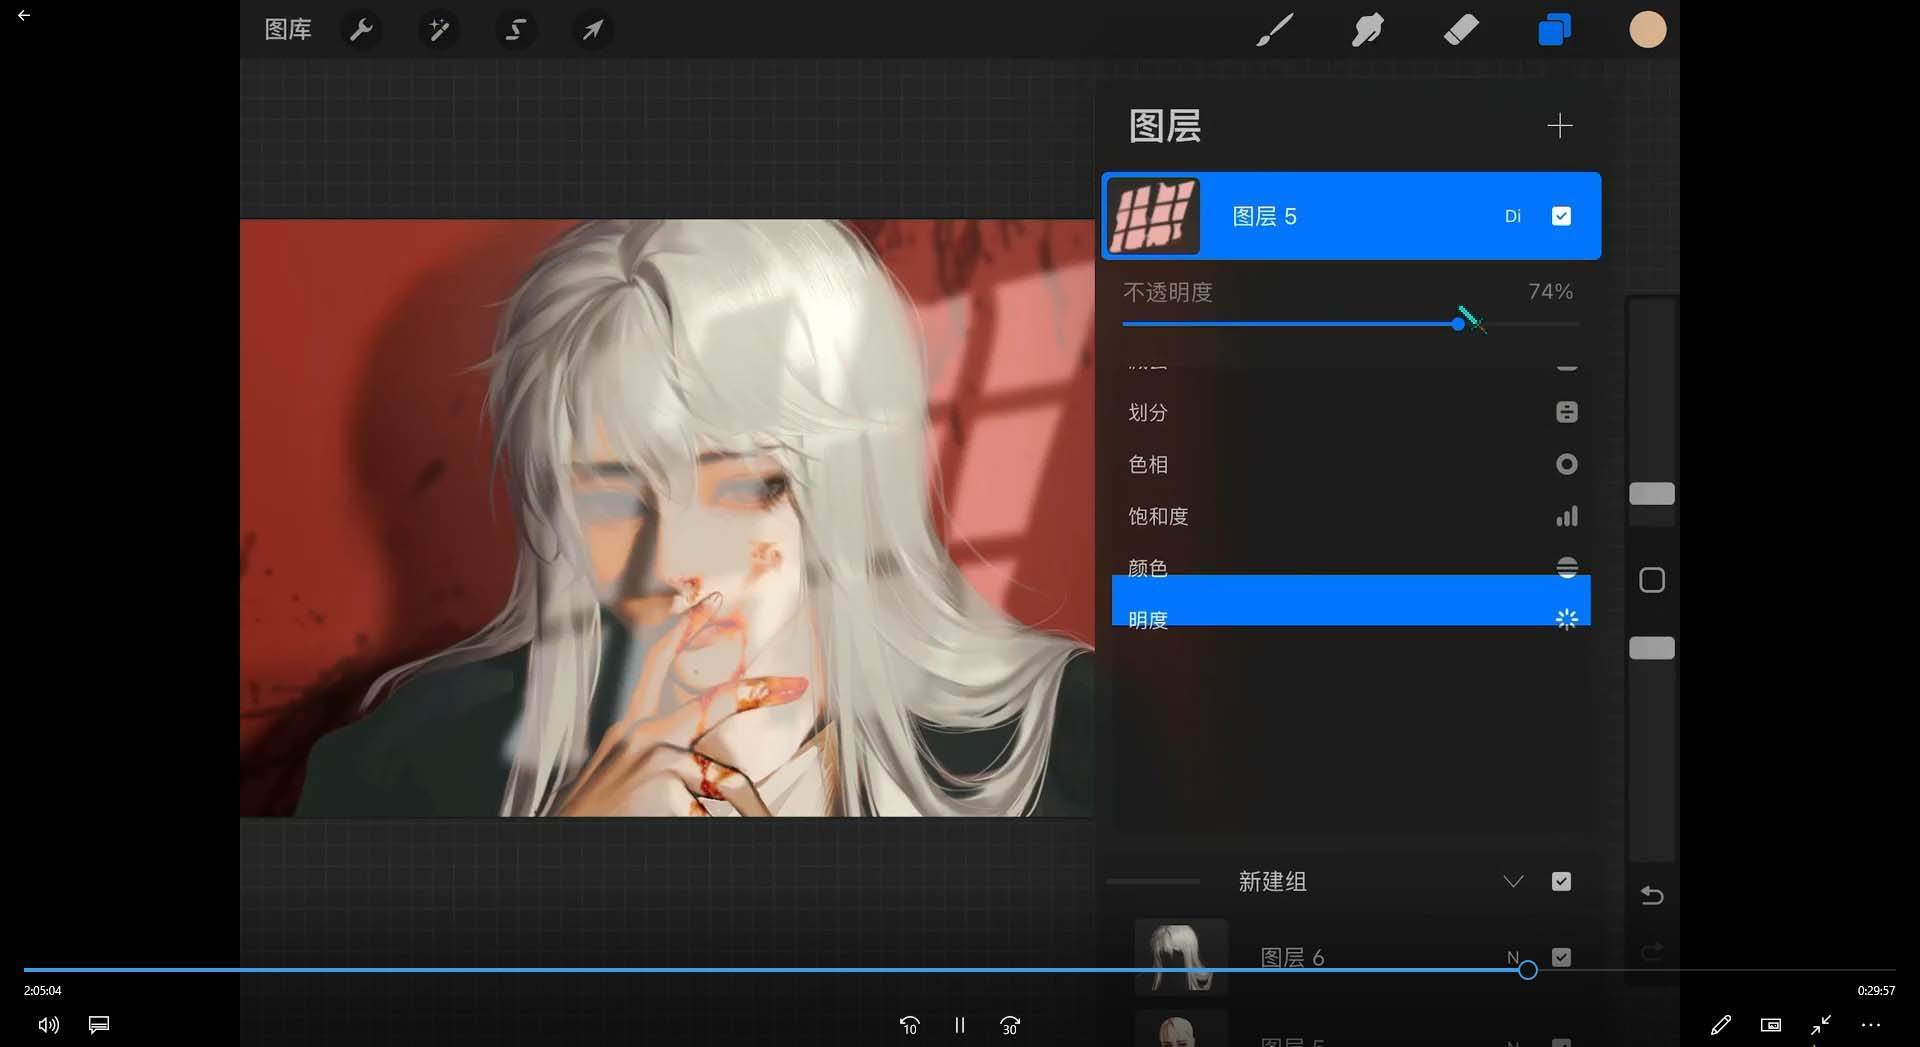
Task: Collapse the 新建组 group chevron
Action: (1513, 881)
